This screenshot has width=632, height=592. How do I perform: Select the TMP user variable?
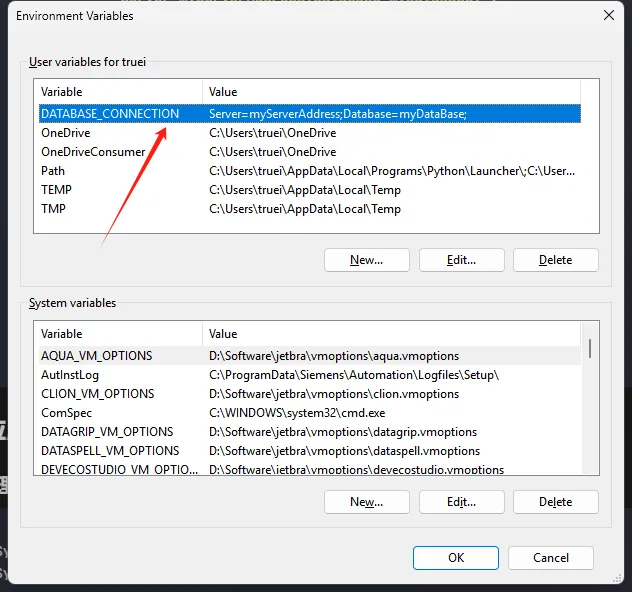pyautogui.click(x=53, y=209)
